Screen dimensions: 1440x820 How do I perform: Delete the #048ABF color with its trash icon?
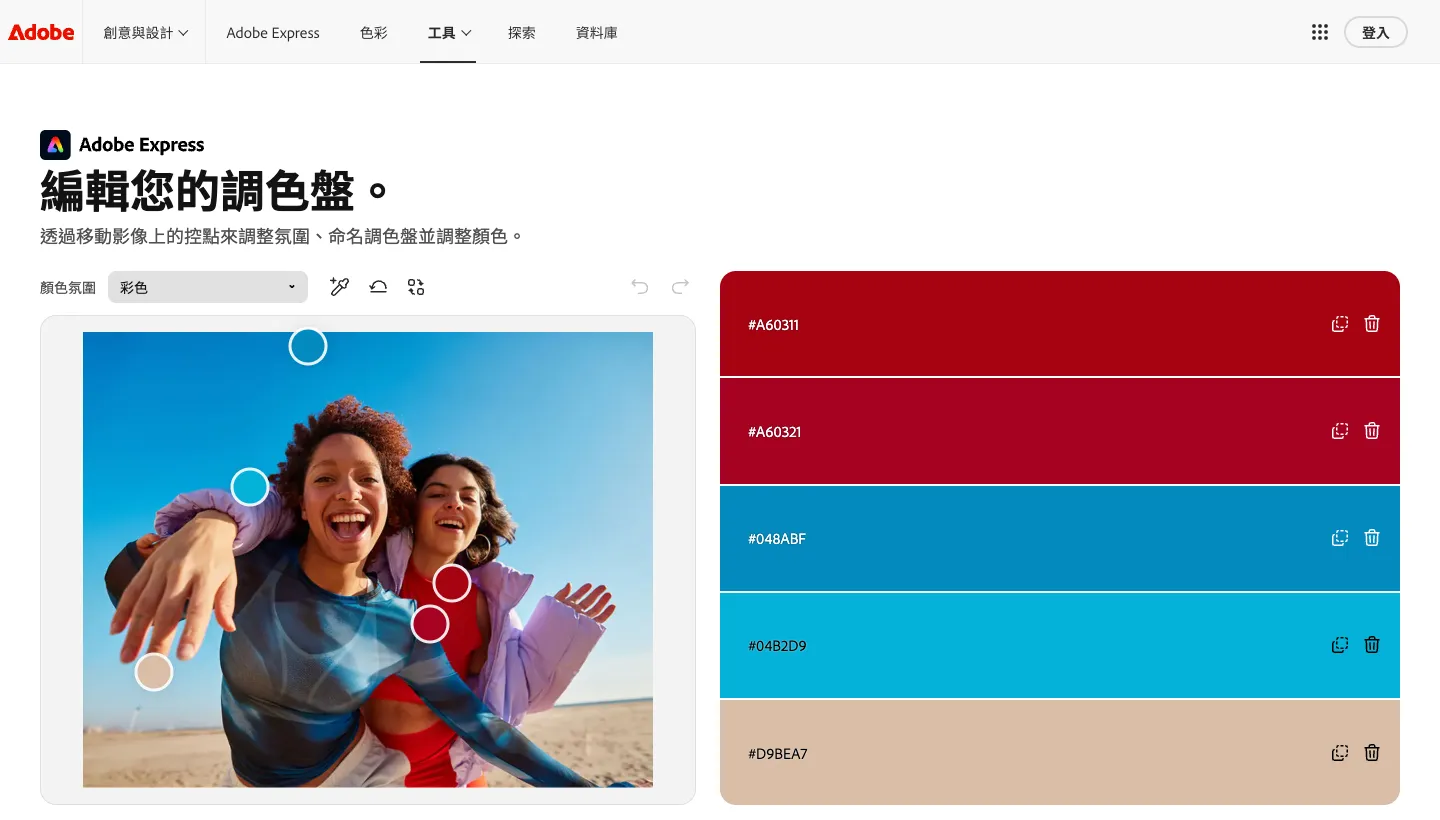click(x=1372, y=538)
